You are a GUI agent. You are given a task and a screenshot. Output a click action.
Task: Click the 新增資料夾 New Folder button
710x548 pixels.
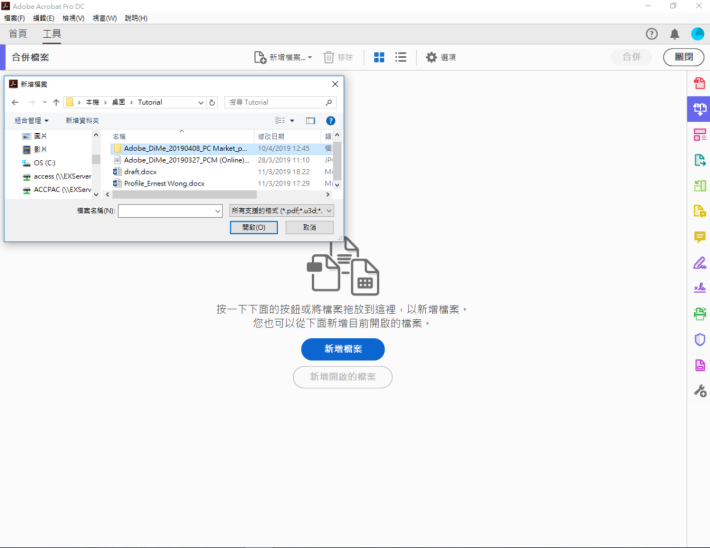82,120
